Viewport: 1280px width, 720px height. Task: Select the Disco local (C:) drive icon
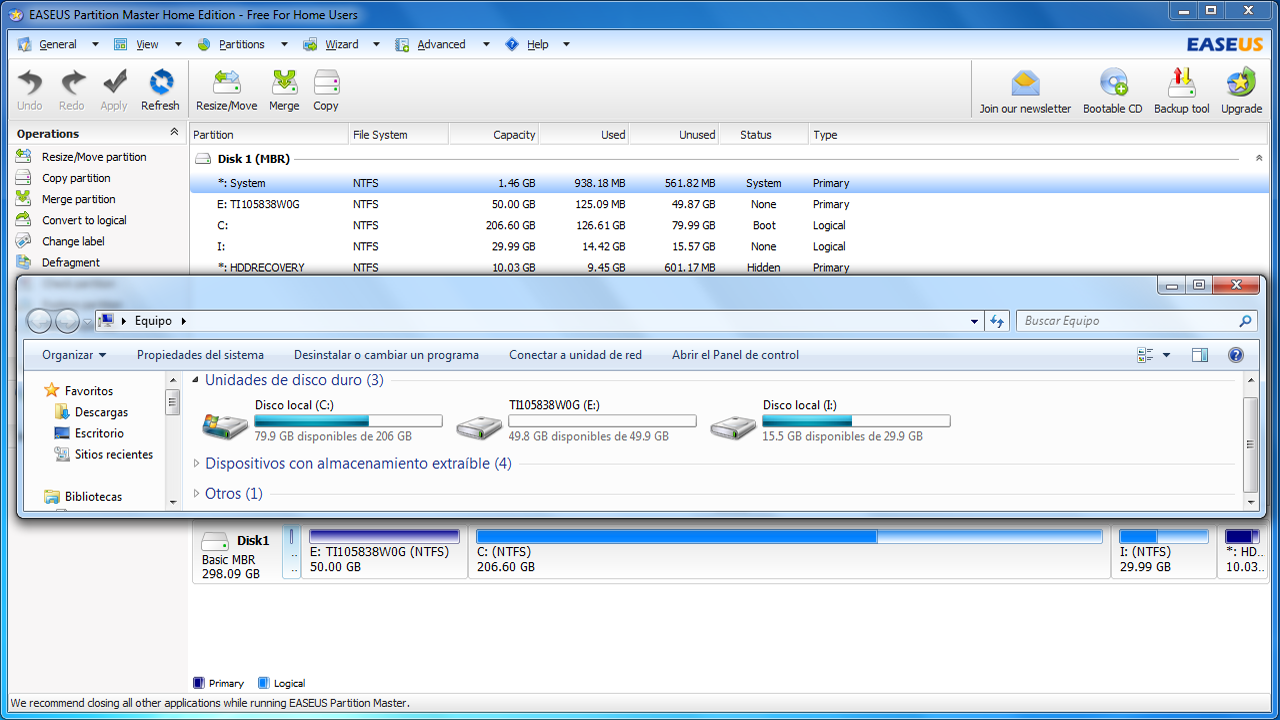(225, 425)
